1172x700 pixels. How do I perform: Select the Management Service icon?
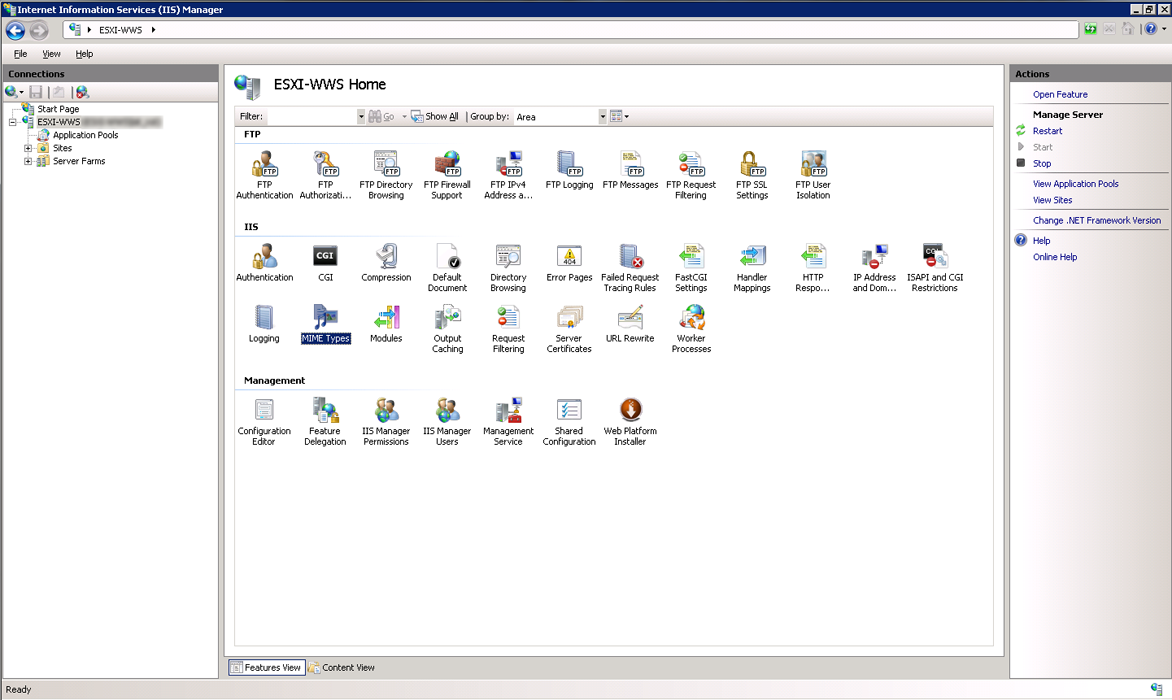(508, 421)
